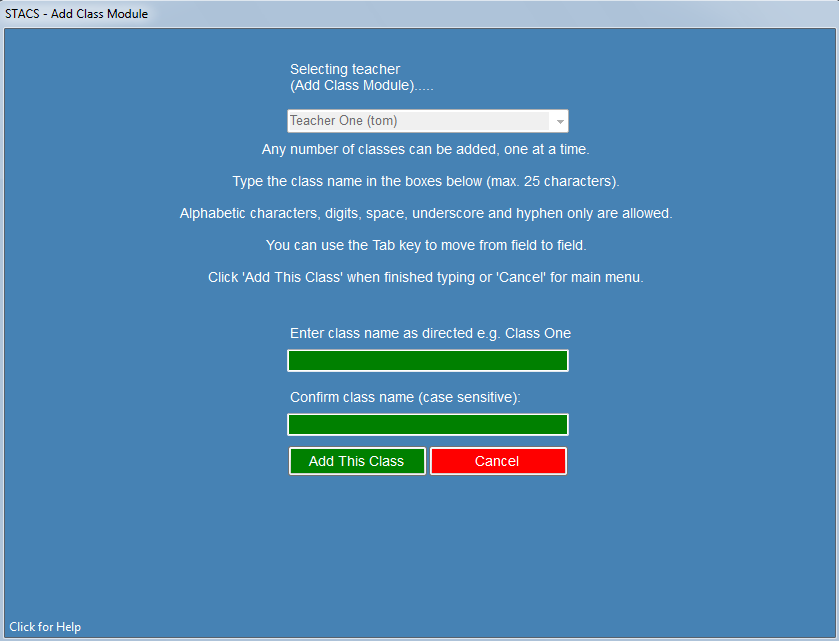Click the second green input under Confirm class name
This screenshot has width=839, height=641.
[x=427, y=424]
